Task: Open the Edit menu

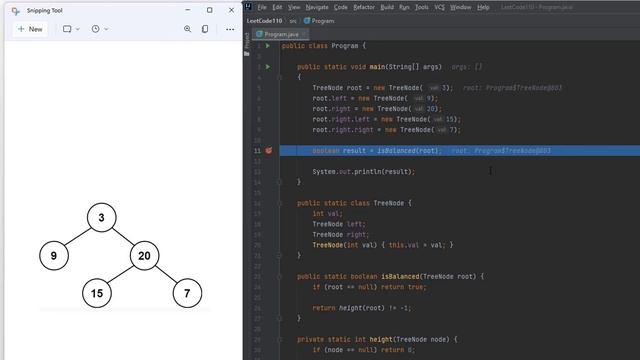Action: pos(277,7)
